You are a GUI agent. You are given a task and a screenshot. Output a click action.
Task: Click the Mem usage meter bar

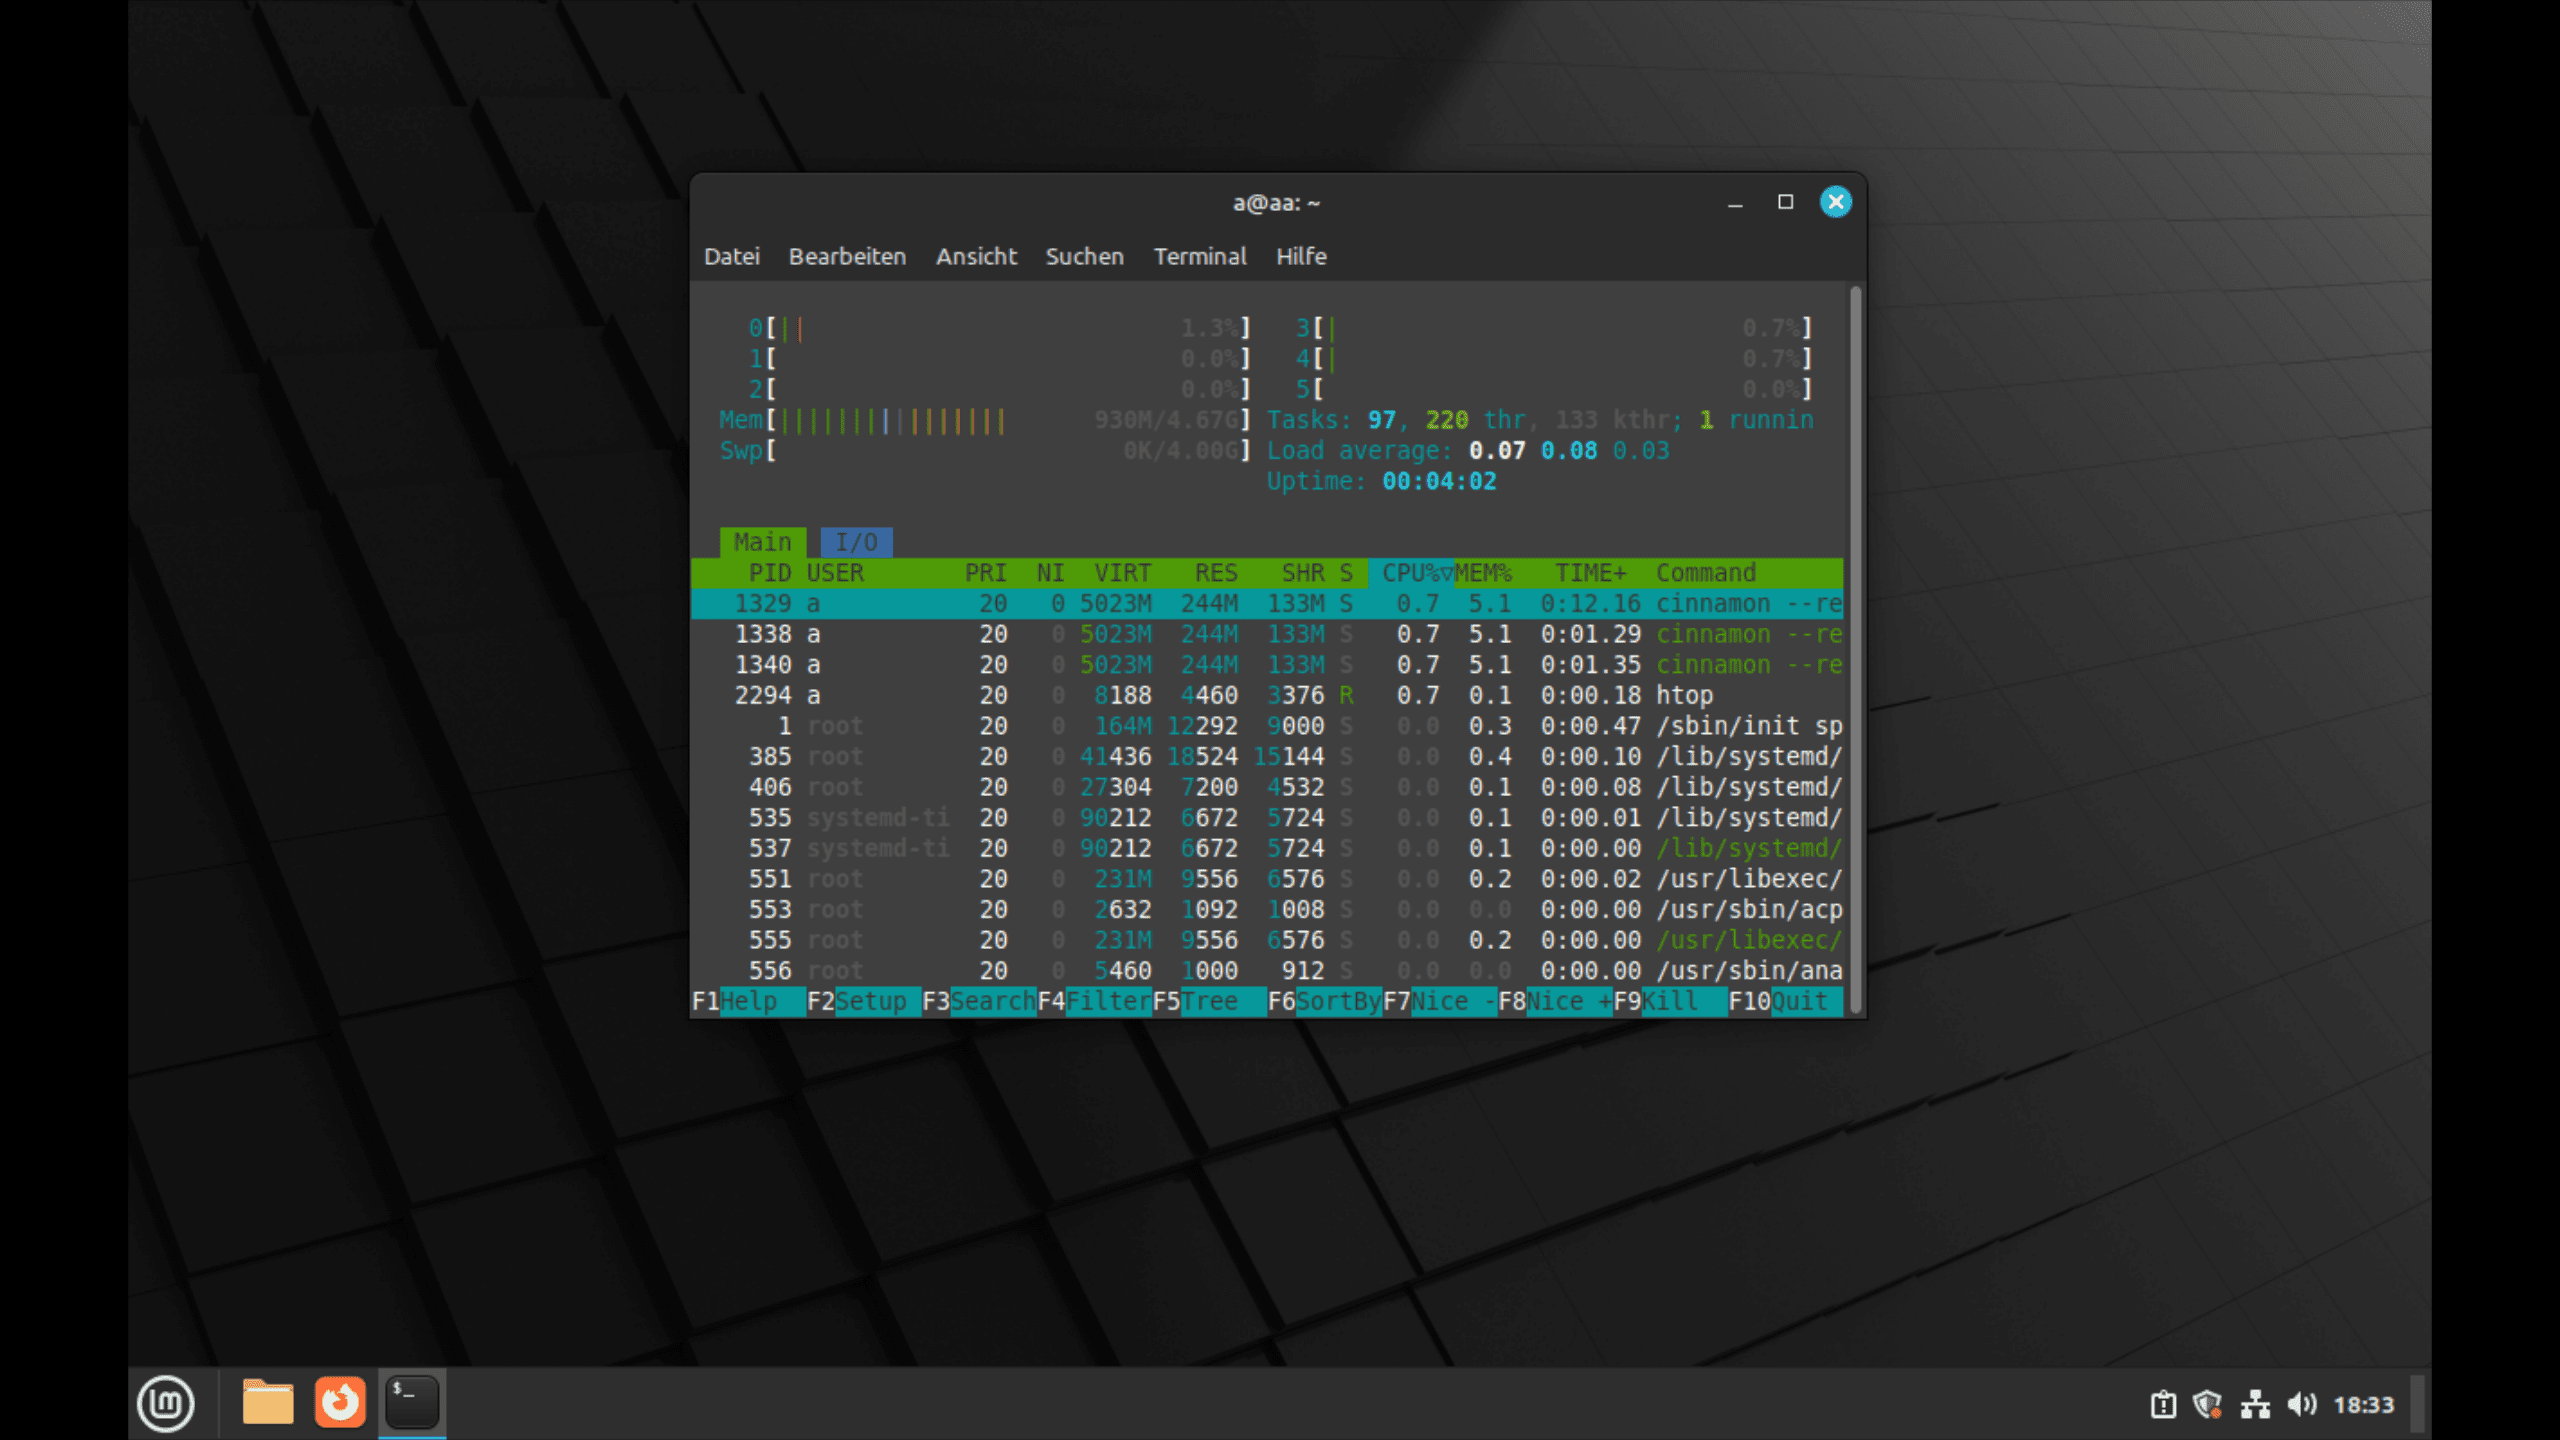point(985,420)
